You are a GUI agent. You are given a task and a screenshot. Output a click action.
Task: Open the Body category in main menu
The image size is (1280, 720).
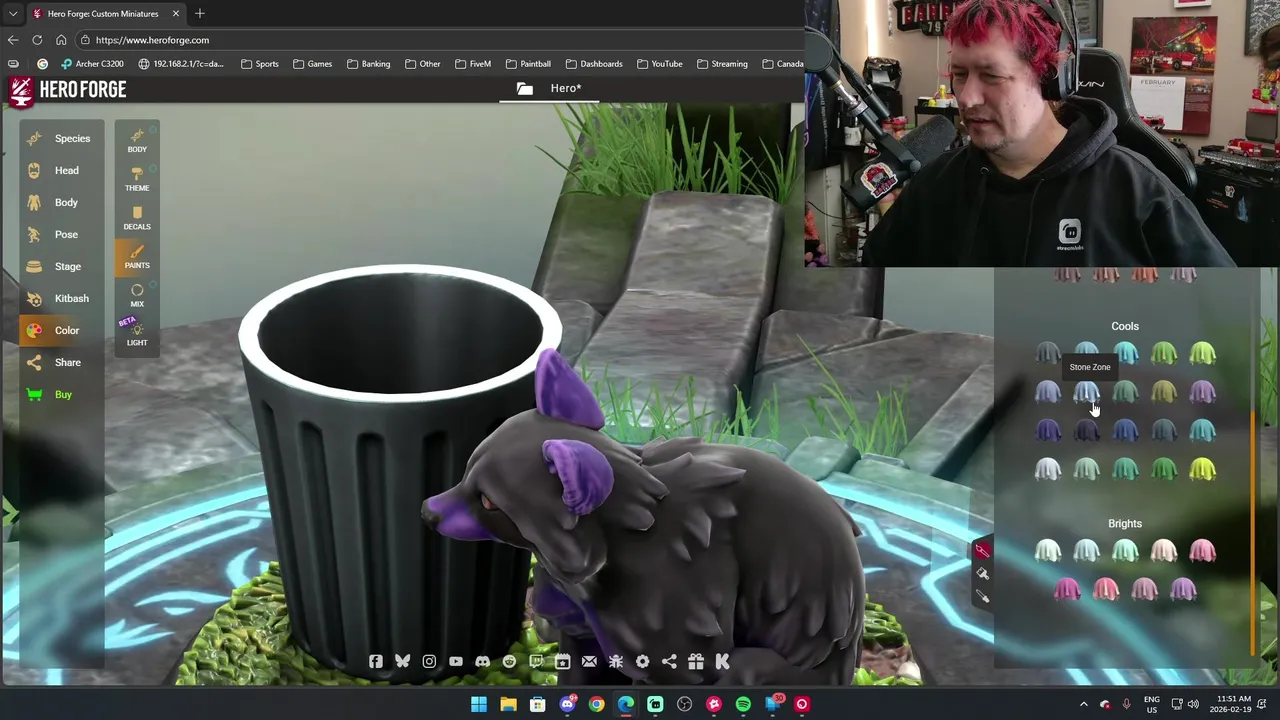(61, 202)
